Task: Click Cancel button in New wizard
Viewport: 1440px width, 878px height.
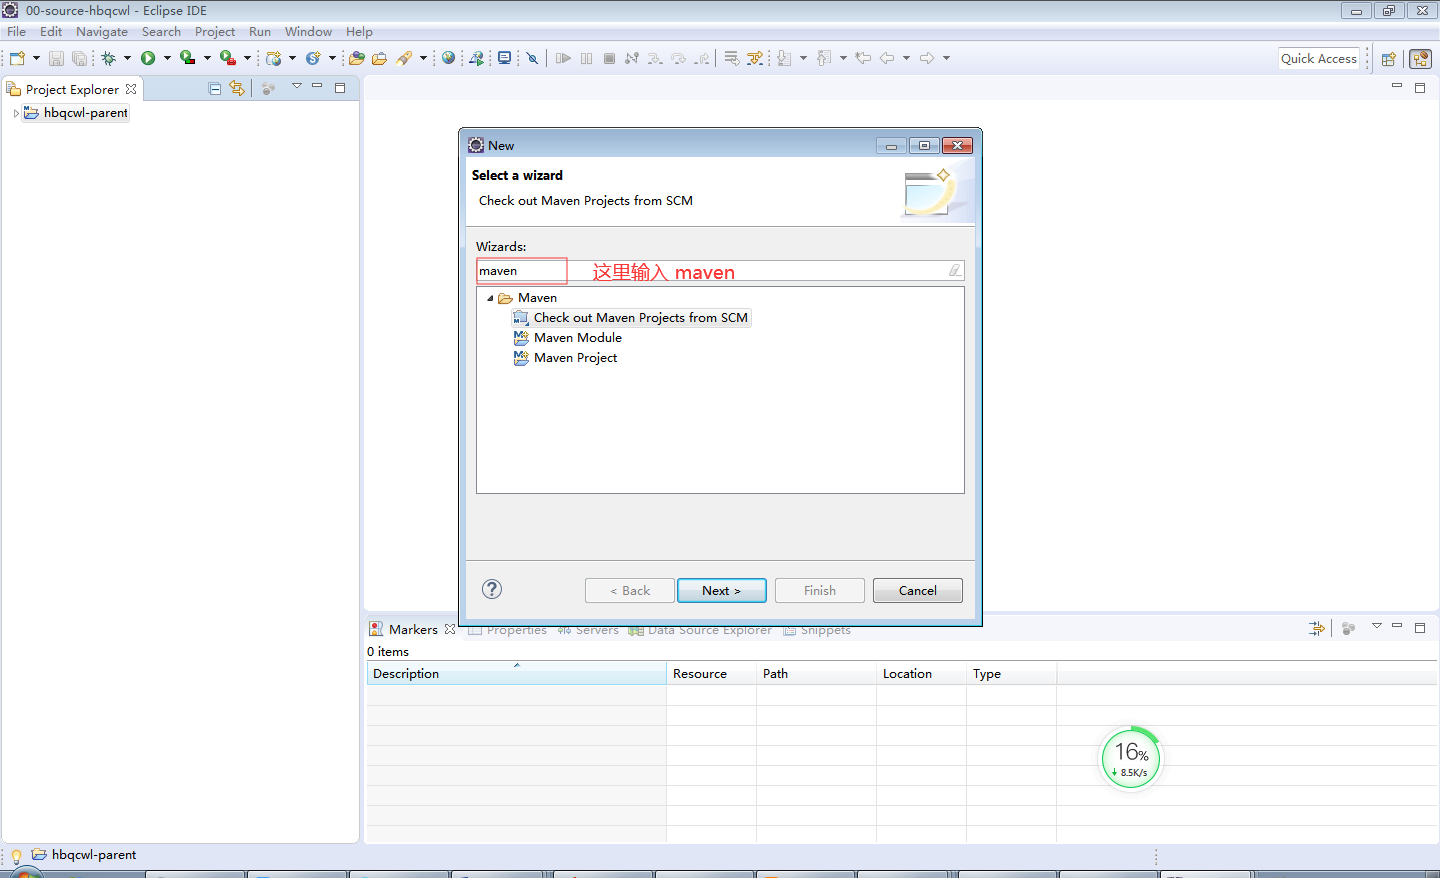Action: point(918,591)
